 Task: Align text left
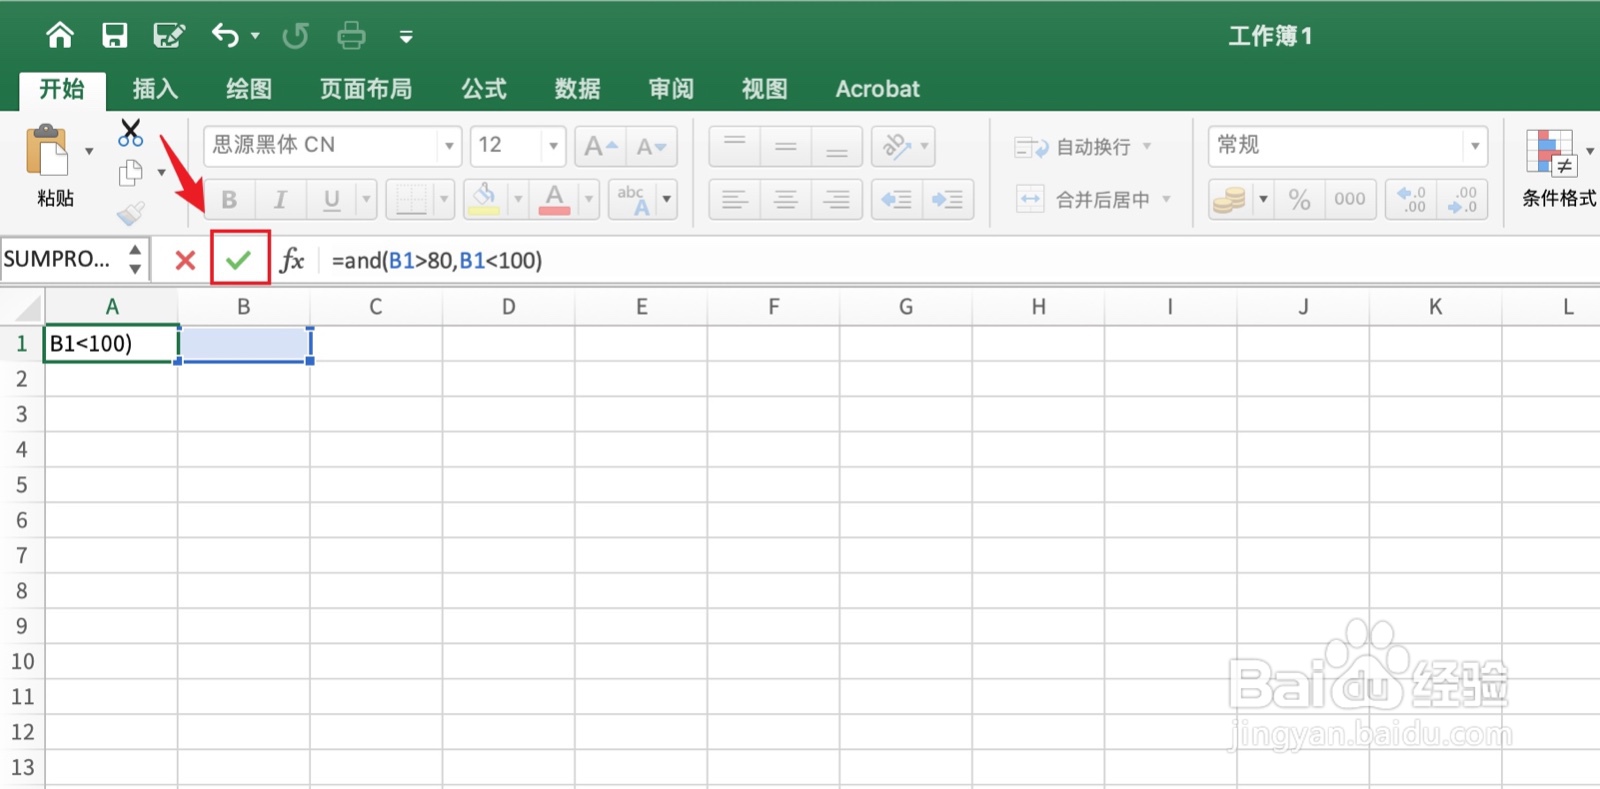(734, 200)
